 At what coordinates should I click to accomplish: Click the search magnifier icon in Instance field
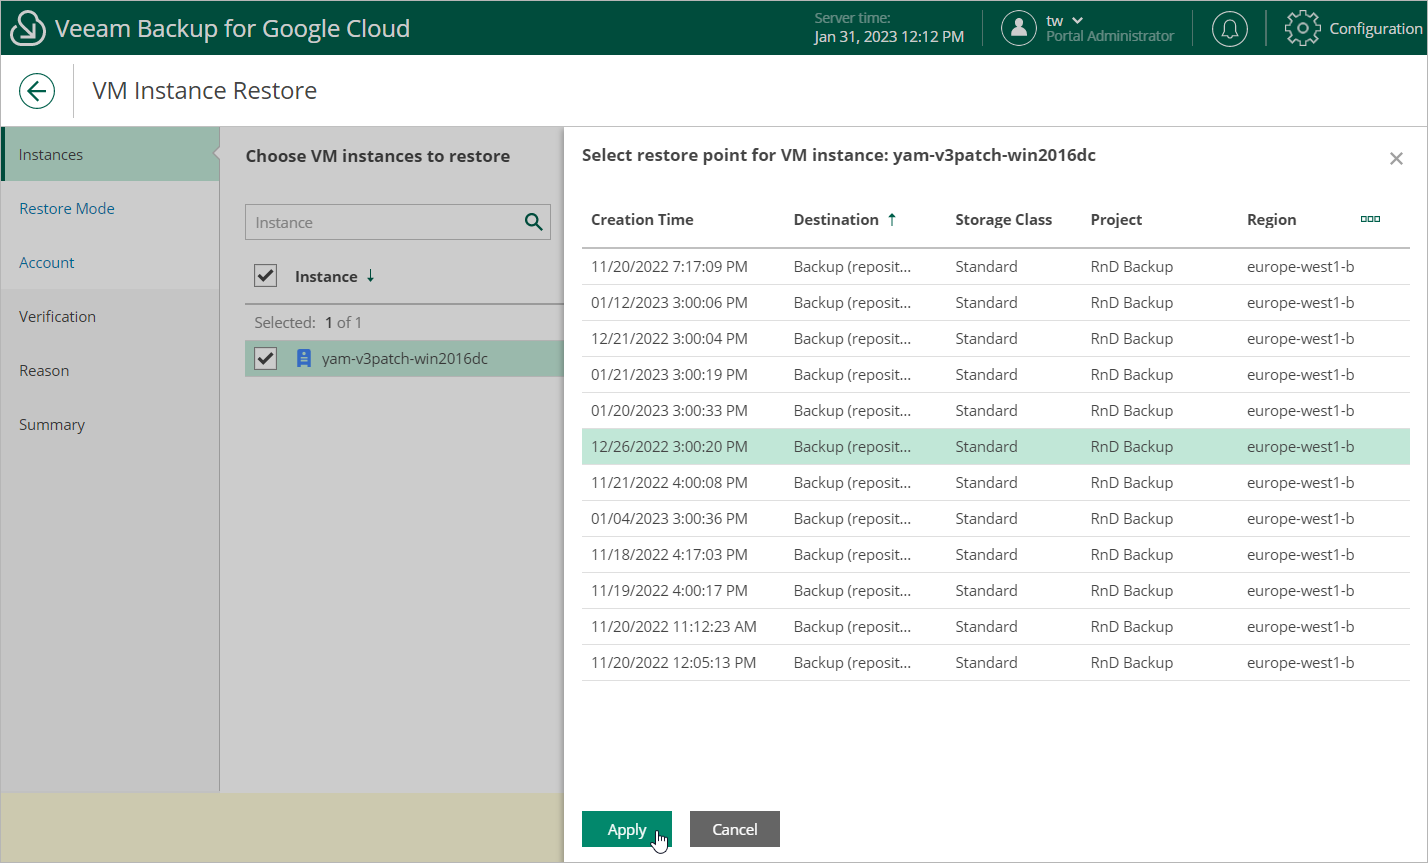click(x=534, y=222)
